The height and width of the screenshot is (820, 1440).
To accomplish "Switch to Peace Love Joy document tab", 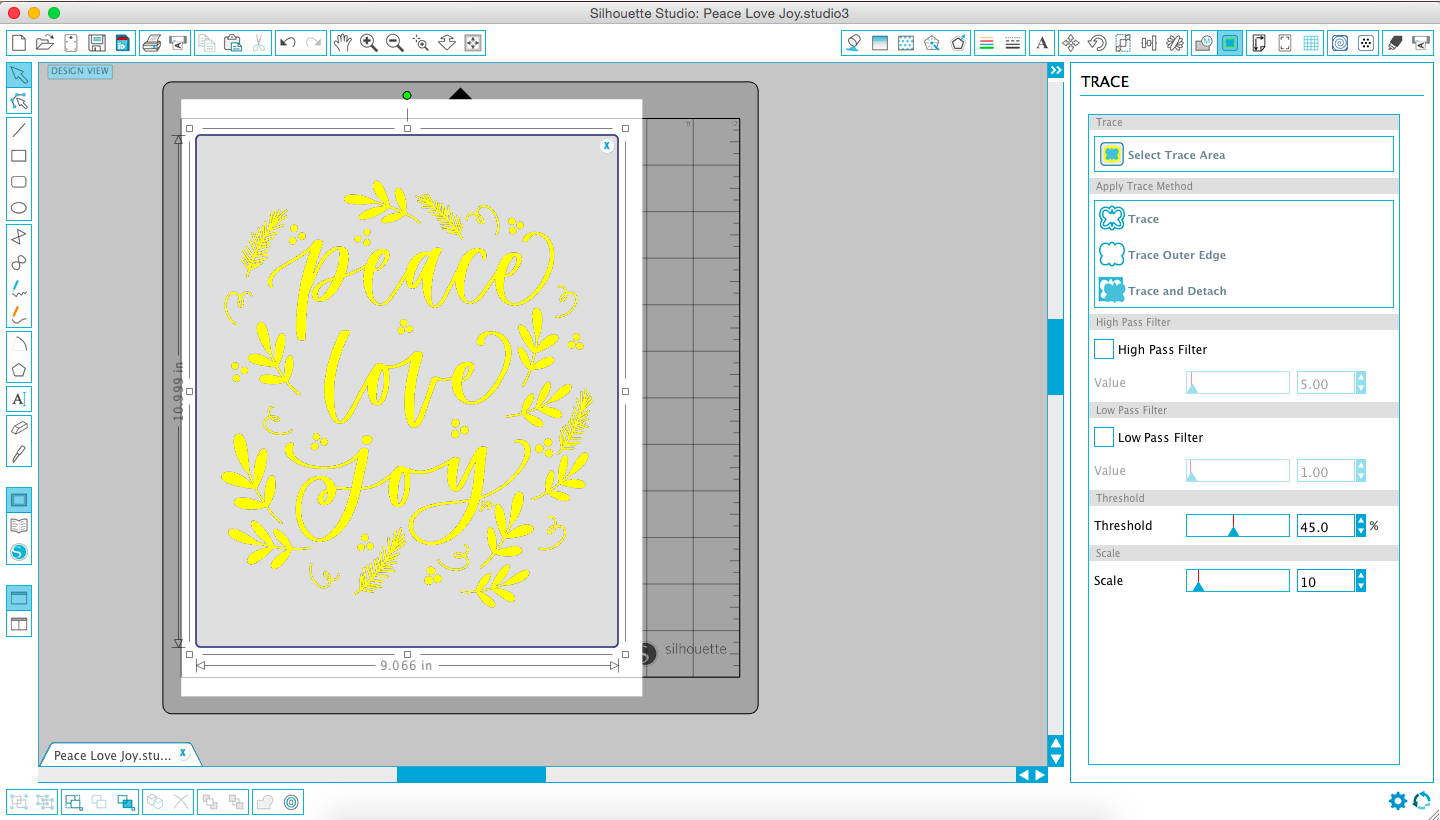I will (x=112, y=755).
